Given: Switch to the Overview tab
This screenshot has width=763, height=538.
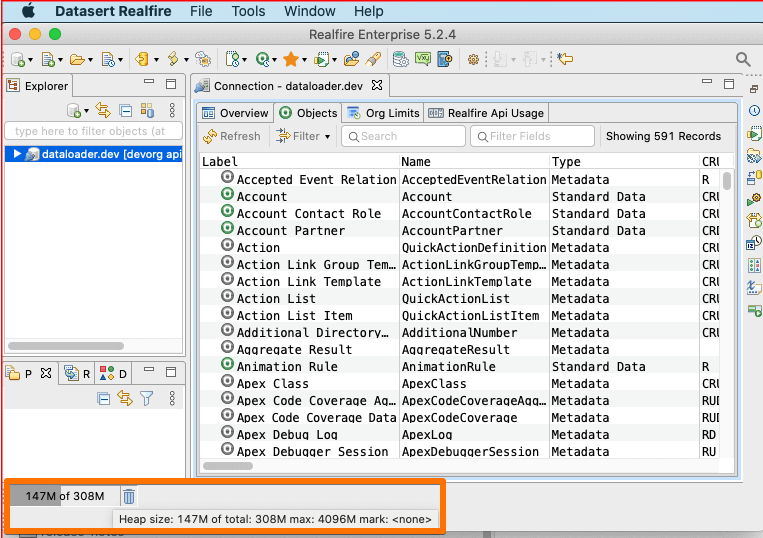Looking at the screenshot, I should point(236,113).
